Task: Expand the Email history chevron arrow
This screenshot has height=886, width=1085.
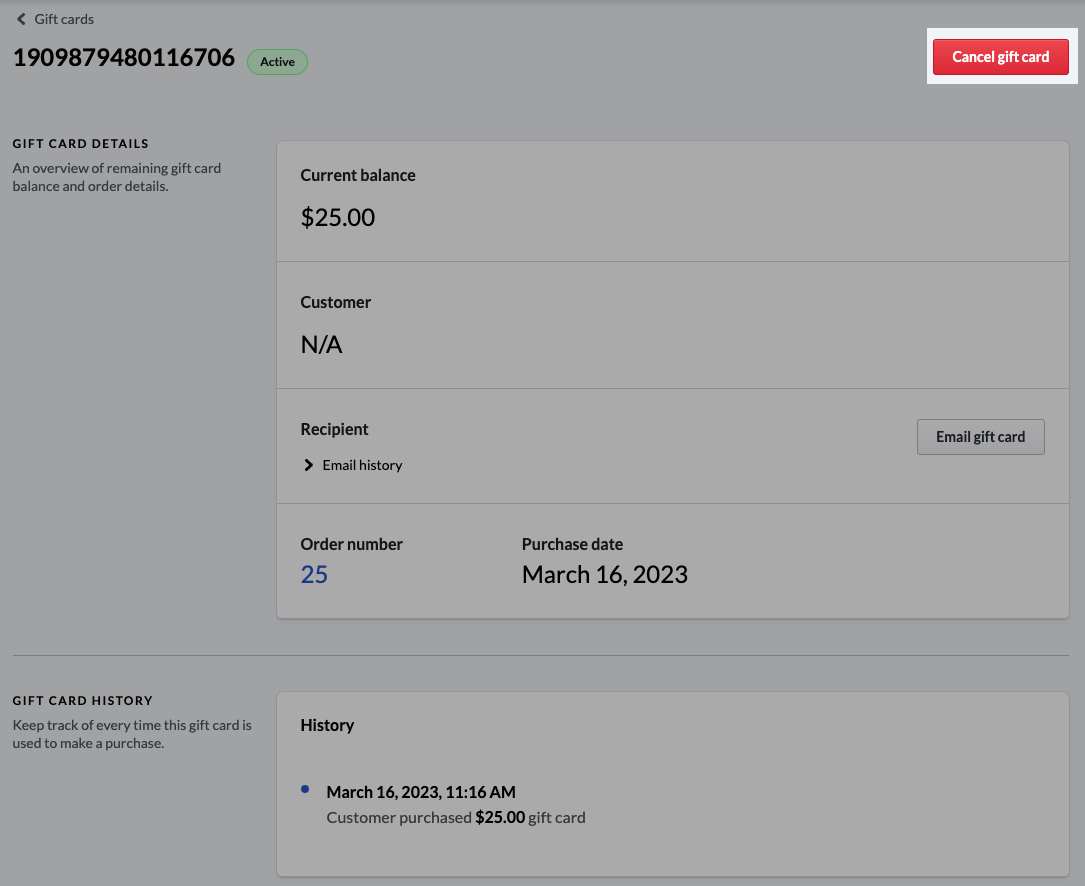Action: pos(308,465)
